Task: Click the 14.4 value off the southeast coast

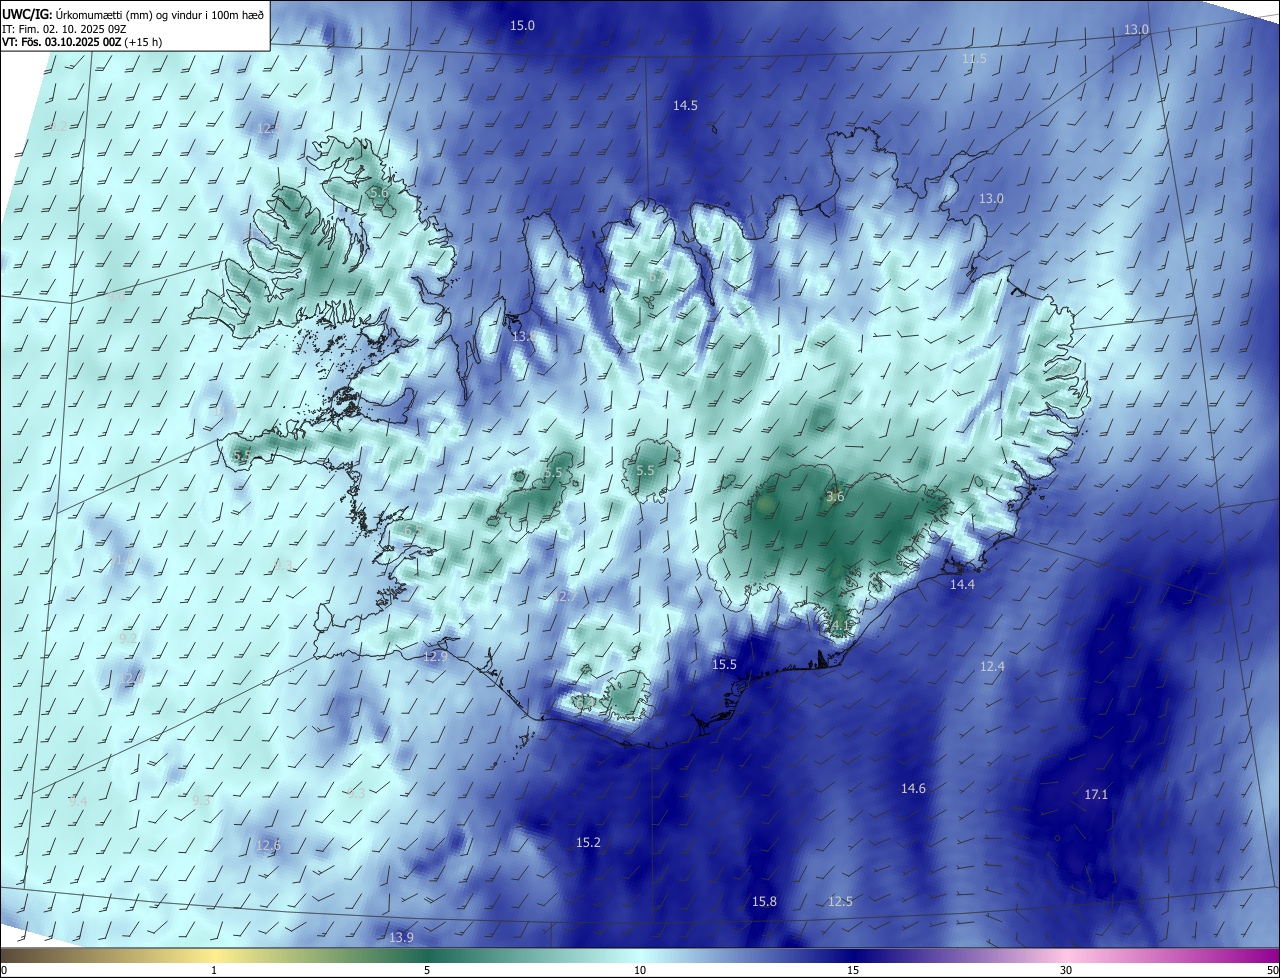Action: (962, 584)
